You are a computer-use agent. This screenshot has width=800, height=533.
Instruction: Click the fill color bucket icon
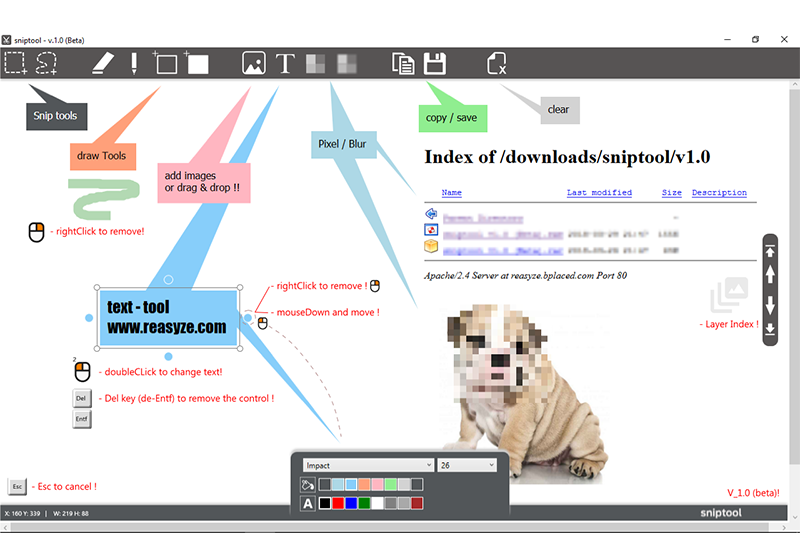click(x=308, y=484)
